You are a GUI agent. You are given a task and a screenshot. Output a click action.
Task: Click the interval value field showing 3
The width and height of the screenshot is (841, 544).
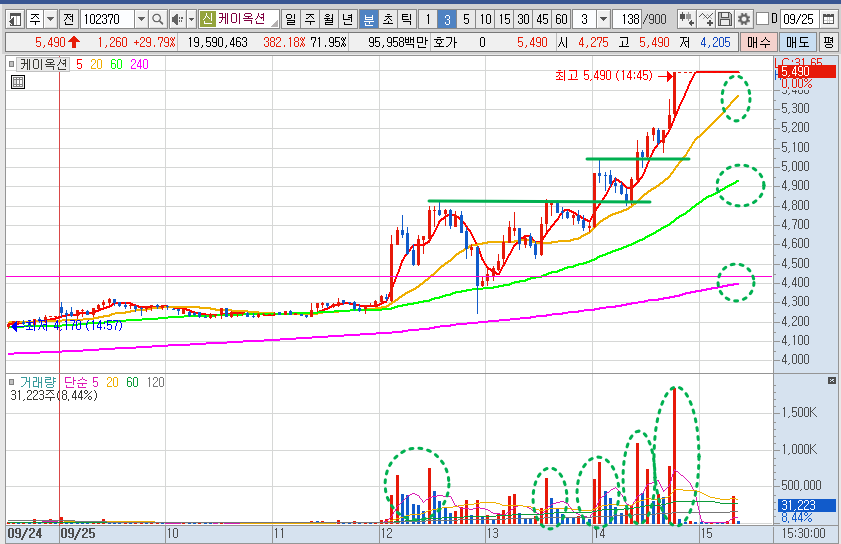[585, 20]
